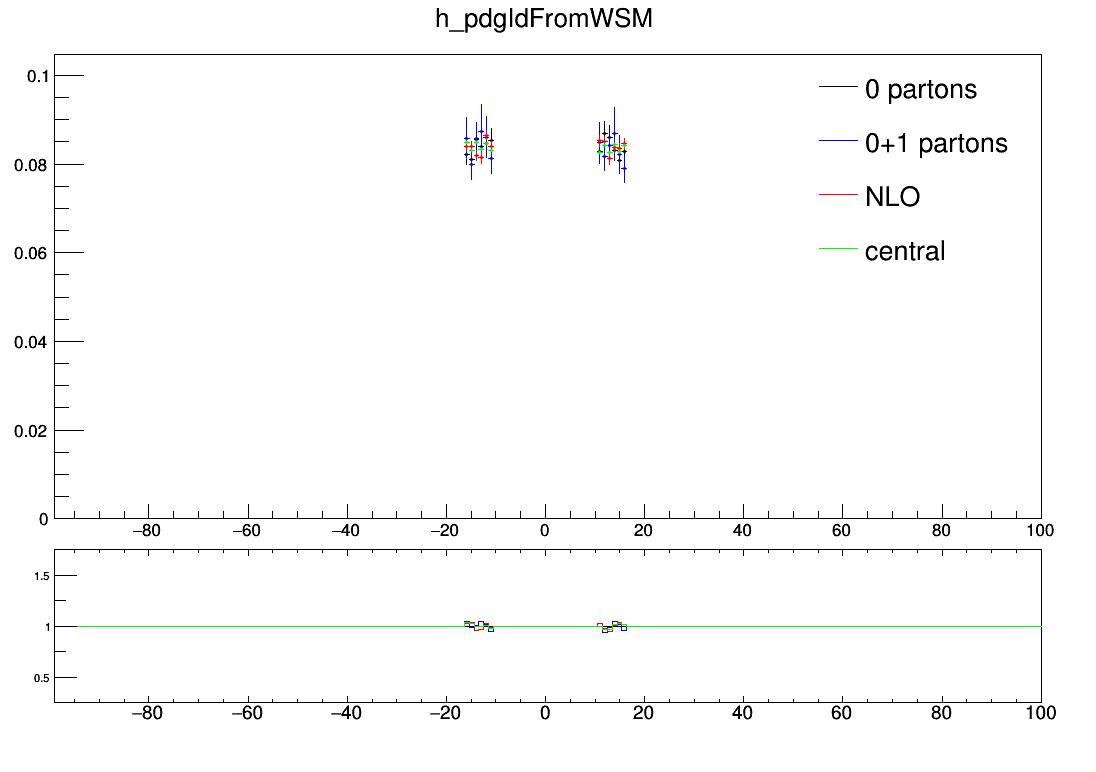Click the -40 label on the upper x-axis
This screenshot has width=1096, height=772.
click(x=345, y=531)
